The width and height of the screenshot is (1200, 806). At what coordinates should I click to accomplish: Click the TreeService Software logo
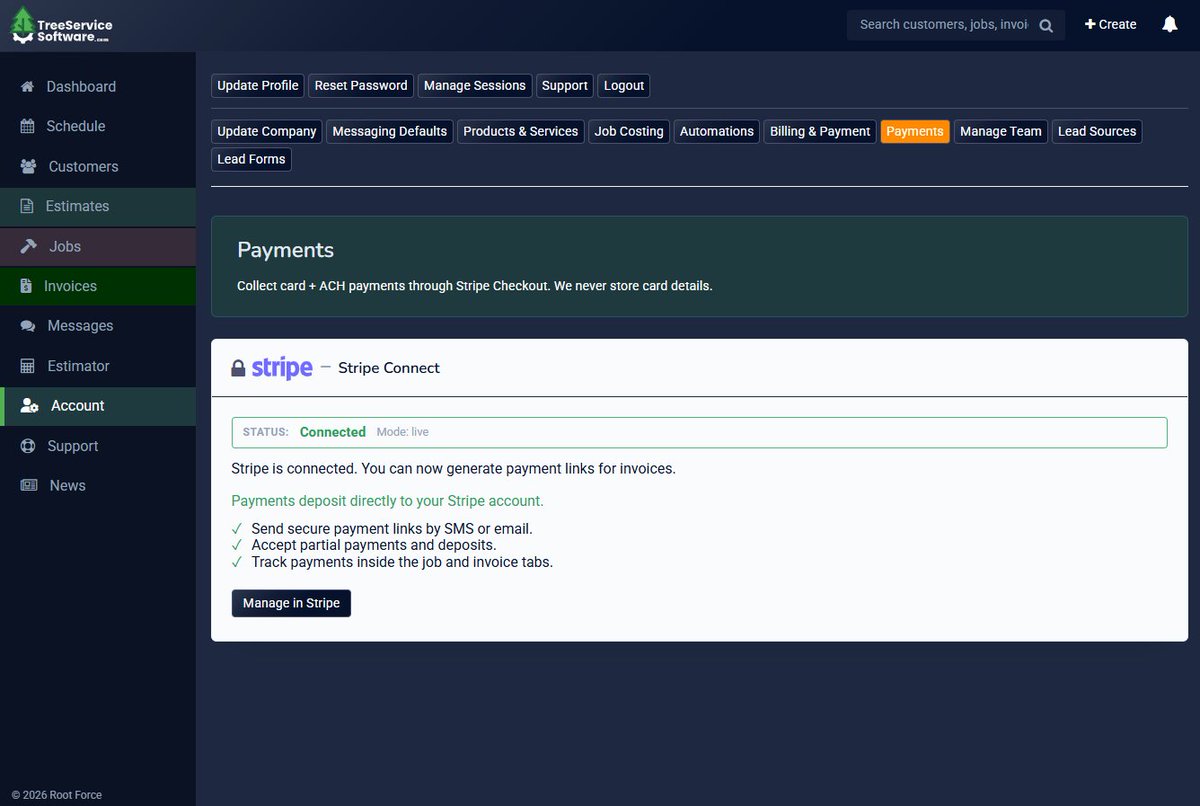(x=61, y=25)
